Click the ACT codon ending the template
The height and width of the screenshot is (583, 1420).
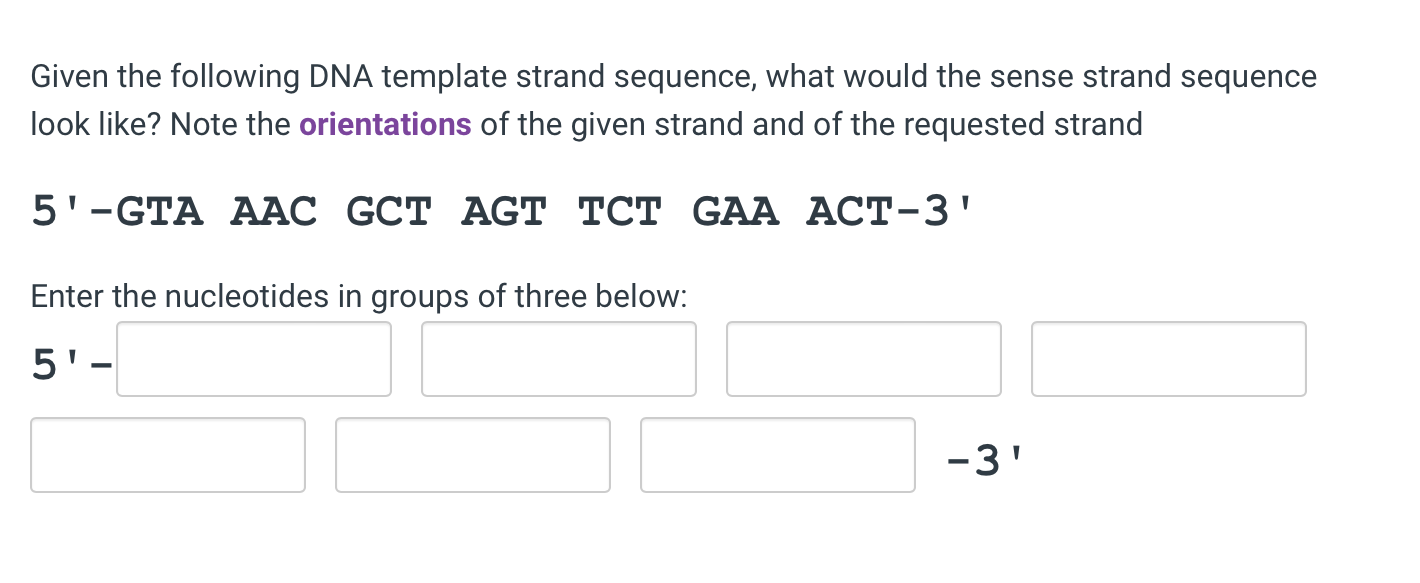pyautogui.click(x=849, y=211)
